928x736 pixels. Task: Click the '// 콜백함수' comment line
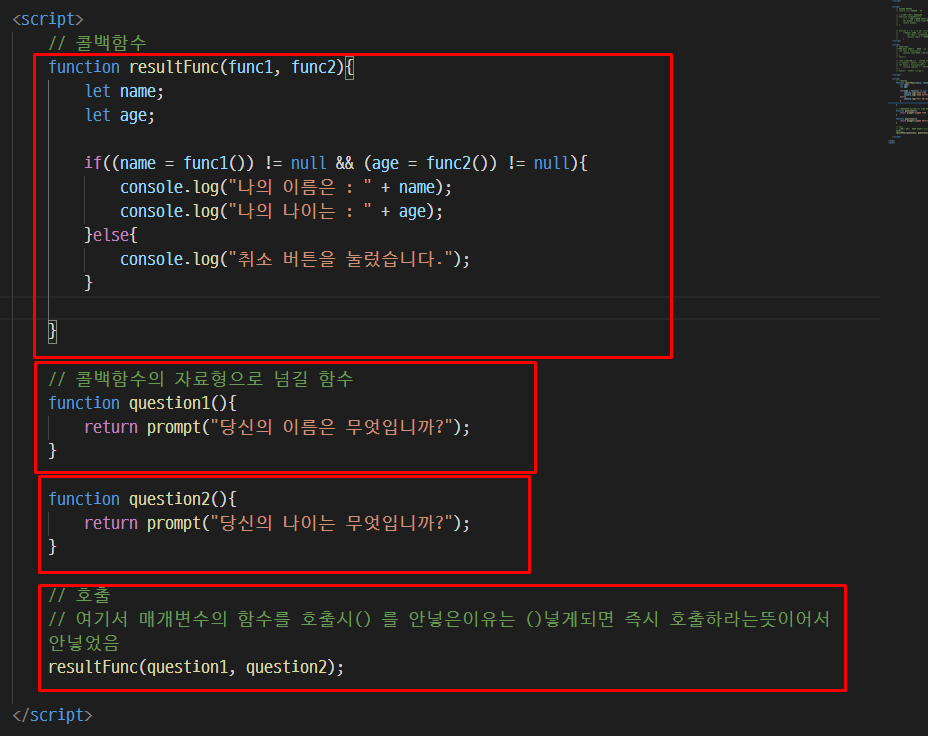97,43
